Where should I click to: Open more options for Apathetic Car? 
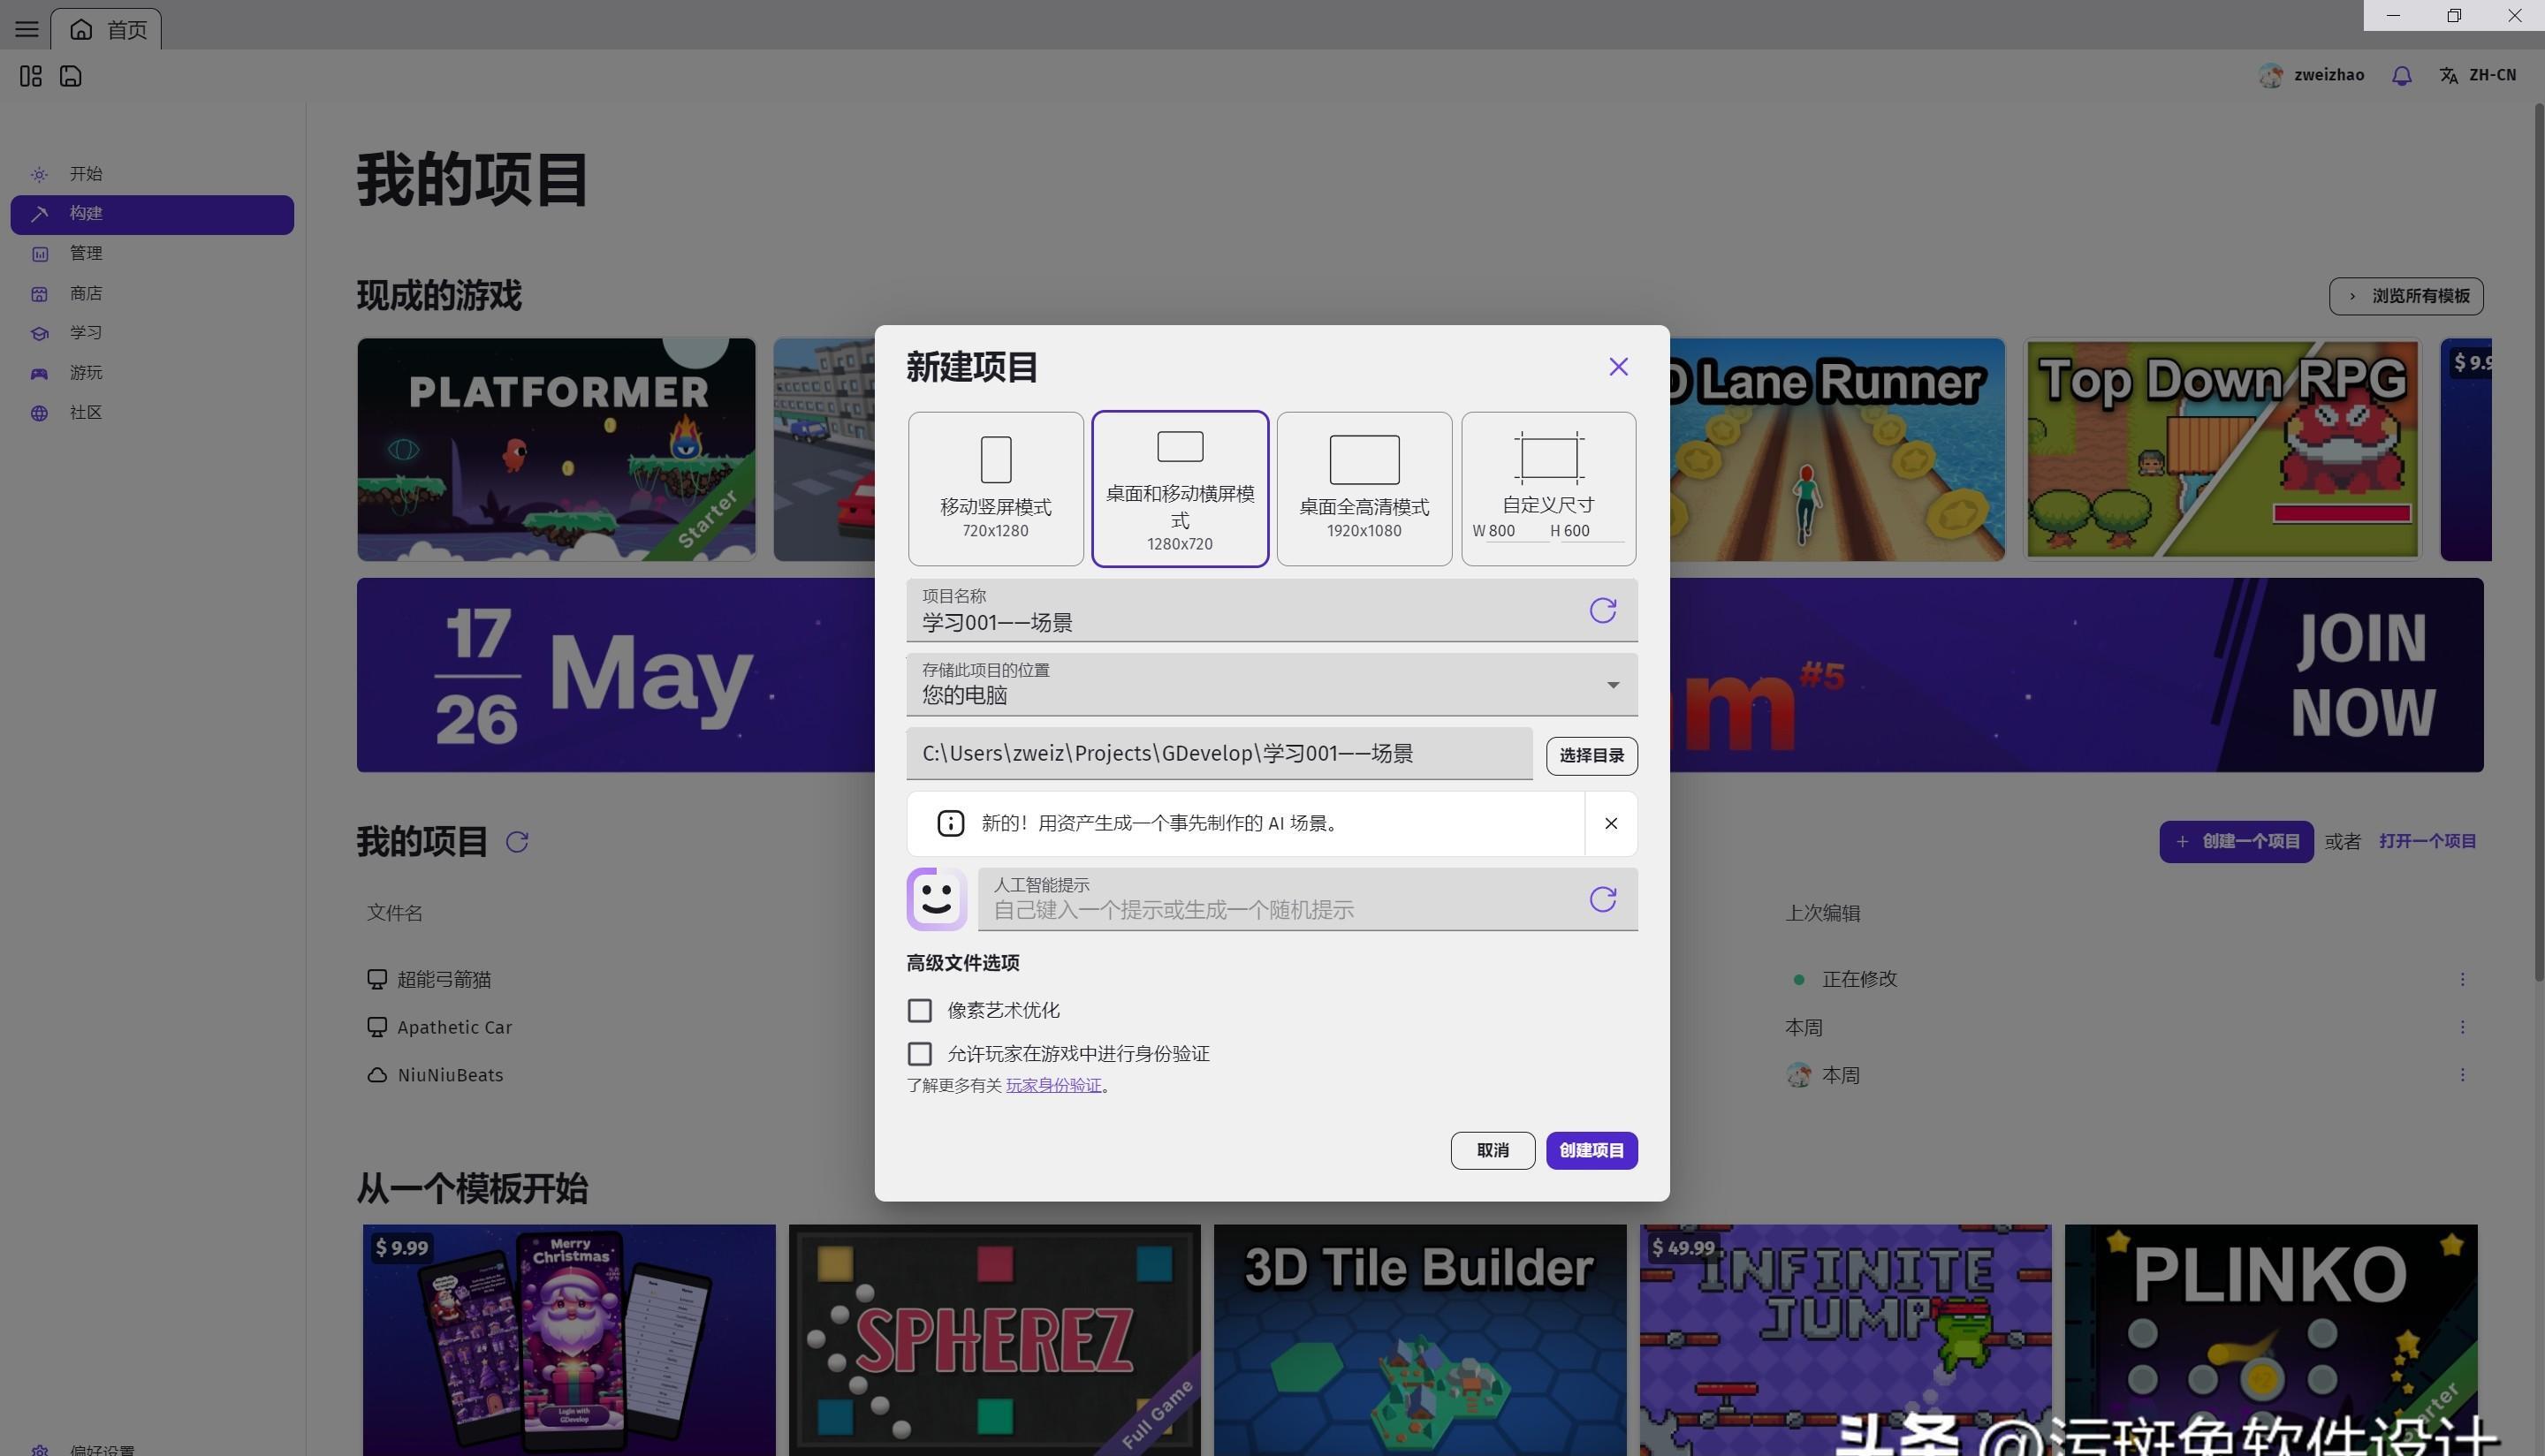tap(2461, 1028)
